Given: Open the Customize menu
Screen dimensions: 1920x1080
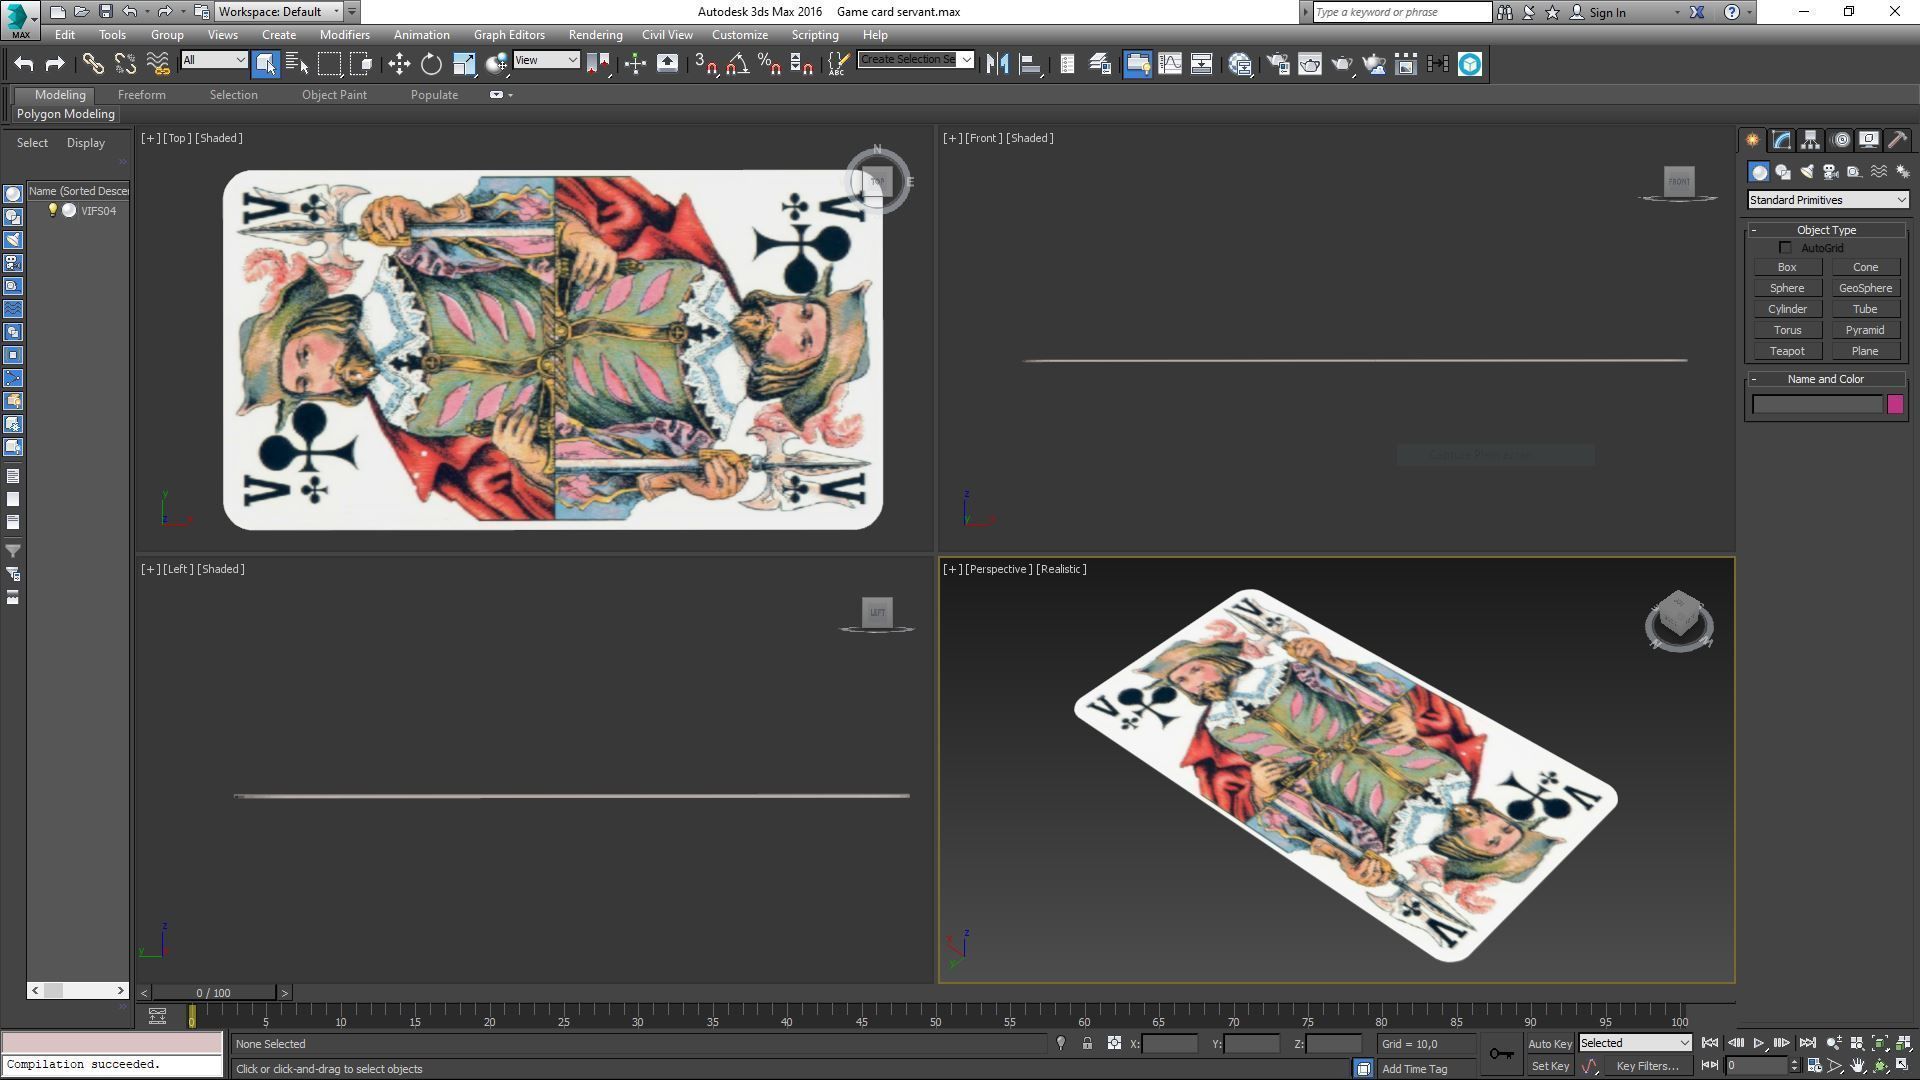Looking at the screenshot, I should (740, 34).
